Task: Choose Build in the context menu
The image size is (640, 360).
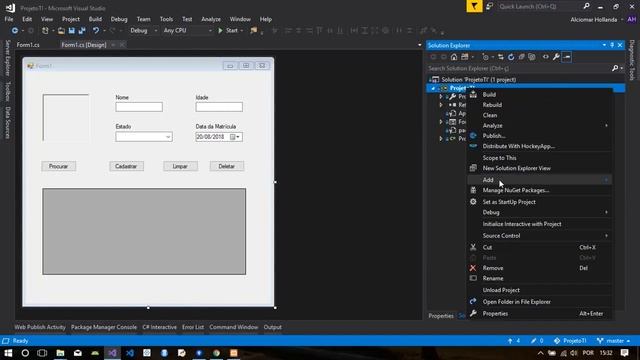Action: (539, 95)
